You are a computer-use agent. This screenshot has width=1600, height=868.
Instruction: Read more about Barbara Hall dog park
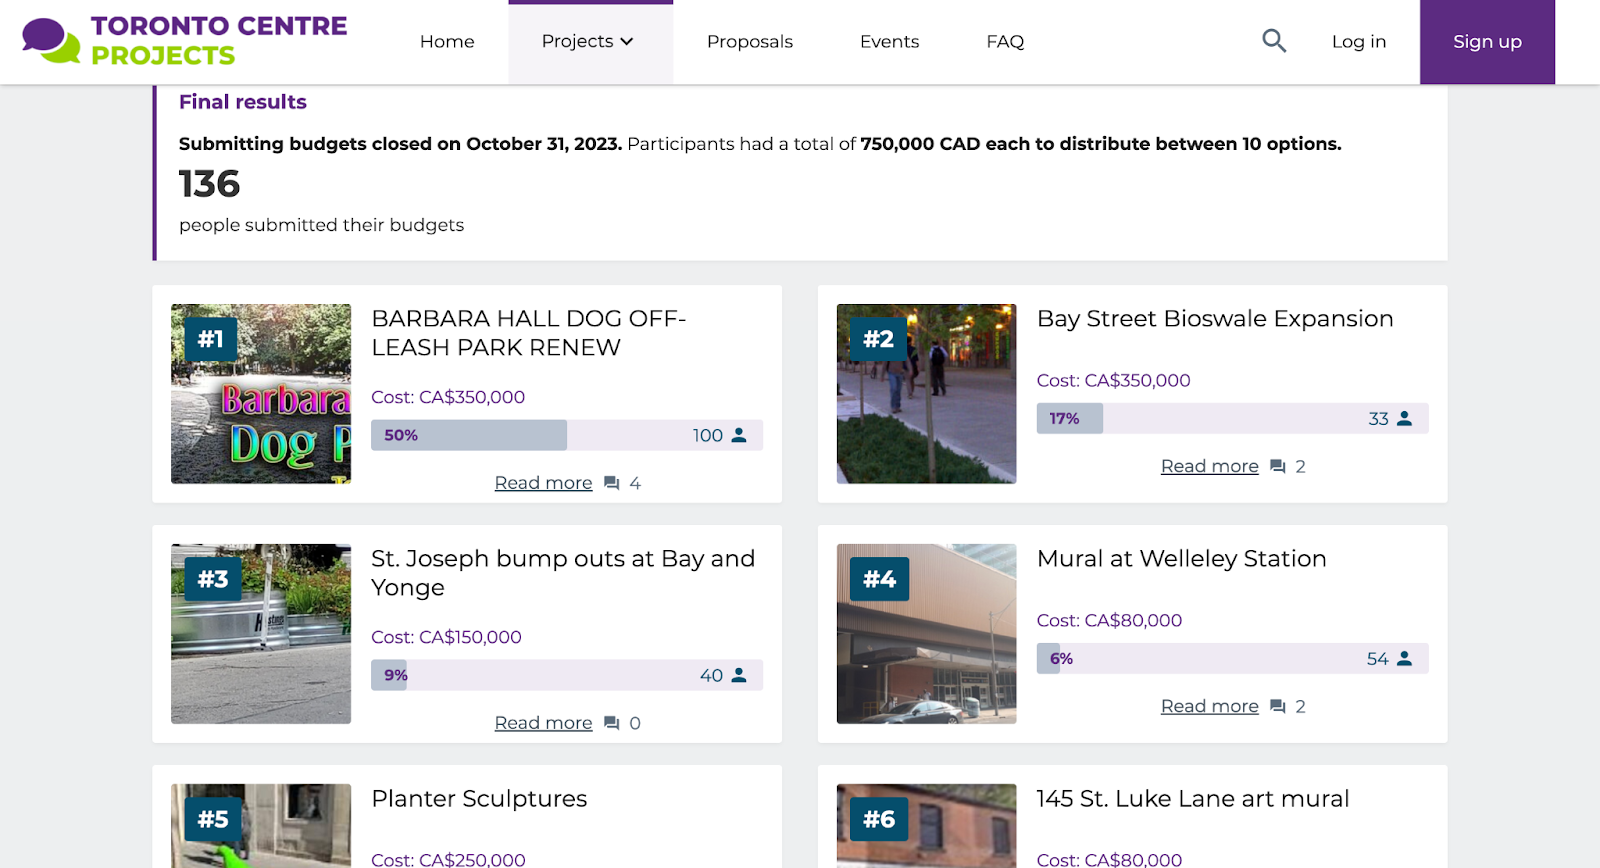click(x=543, y=483)
